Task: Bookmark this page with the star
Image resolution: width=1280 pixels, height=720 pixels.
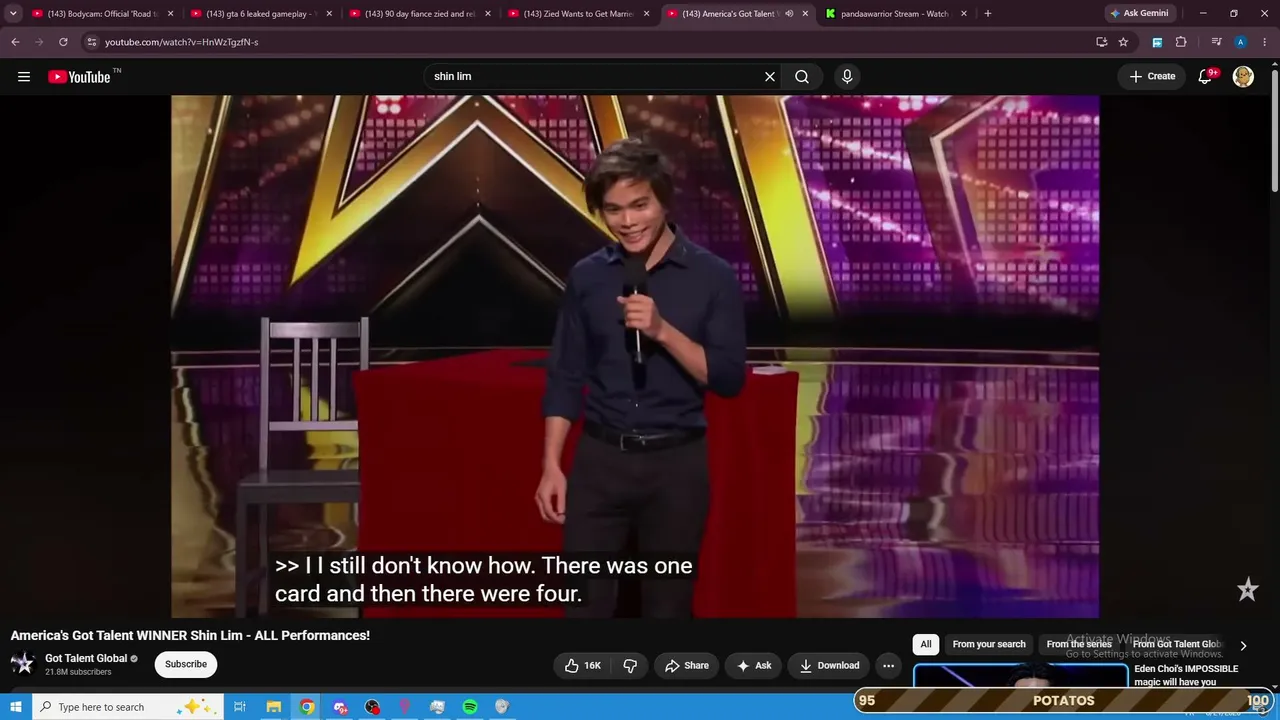Action: (x=1123, y=42)
